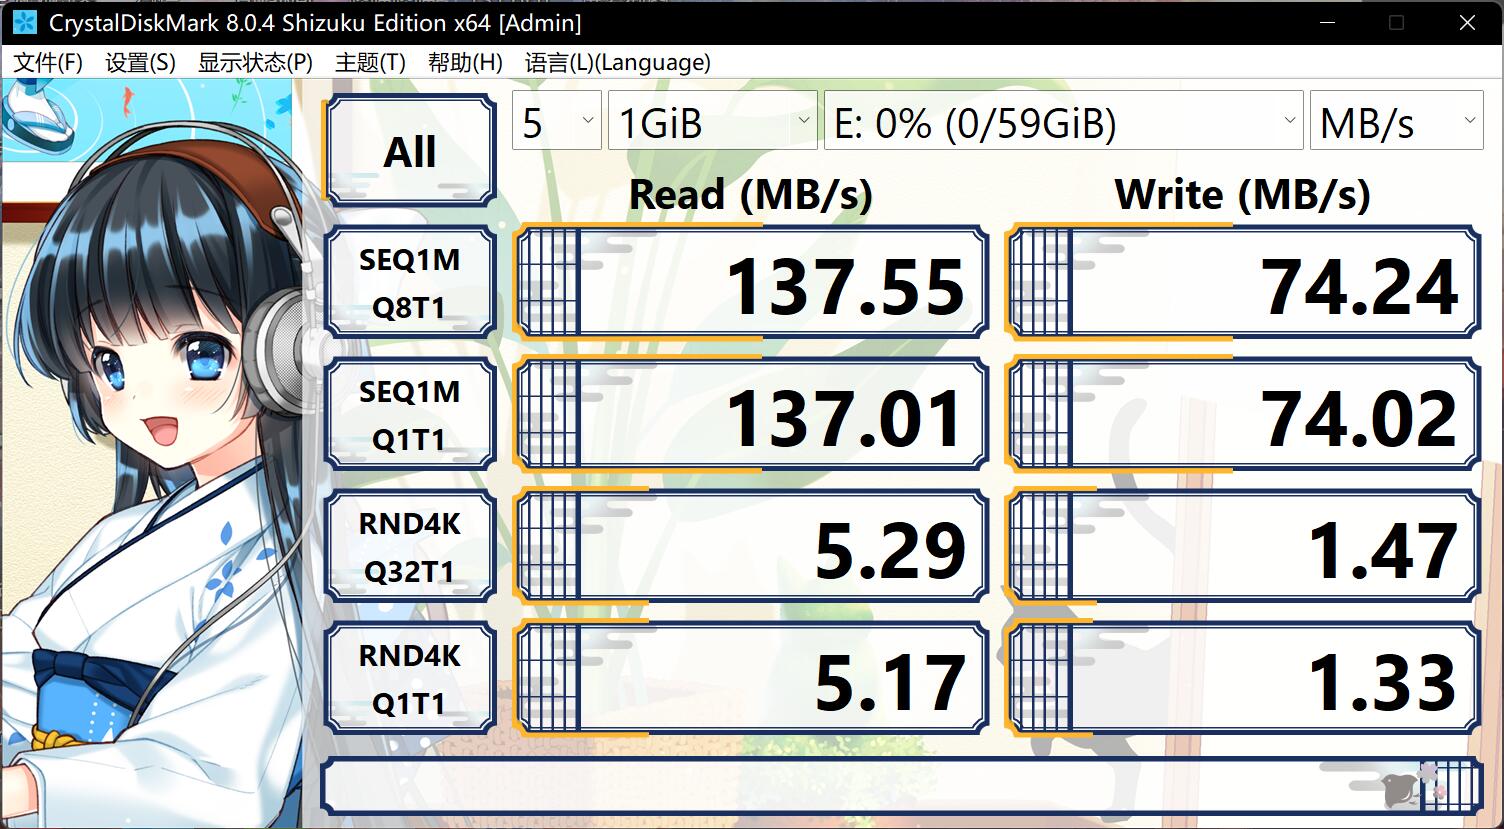Select the SEQ1M Q1T1 read value 137.01
The height and width of the screenshot is (829, 1504).
pyautogui.click(x=751, y=415)
